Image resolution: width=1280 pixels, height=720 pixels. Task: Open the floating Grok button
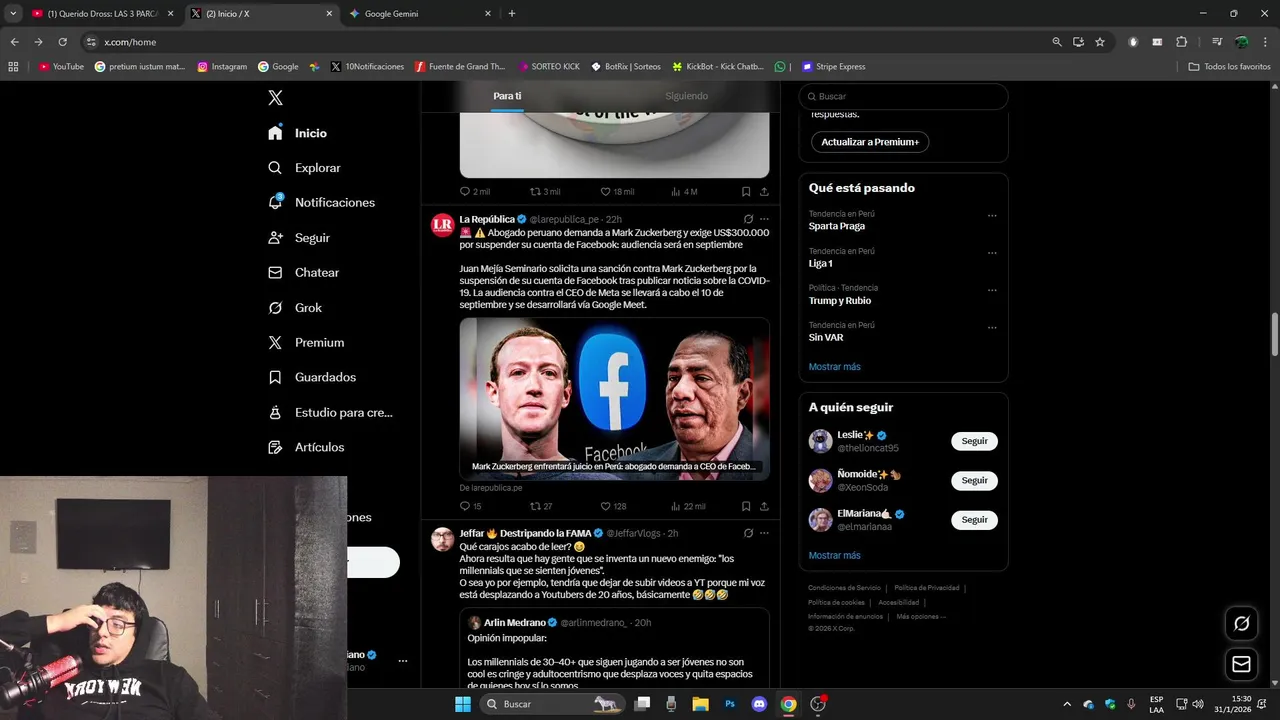1241,623
